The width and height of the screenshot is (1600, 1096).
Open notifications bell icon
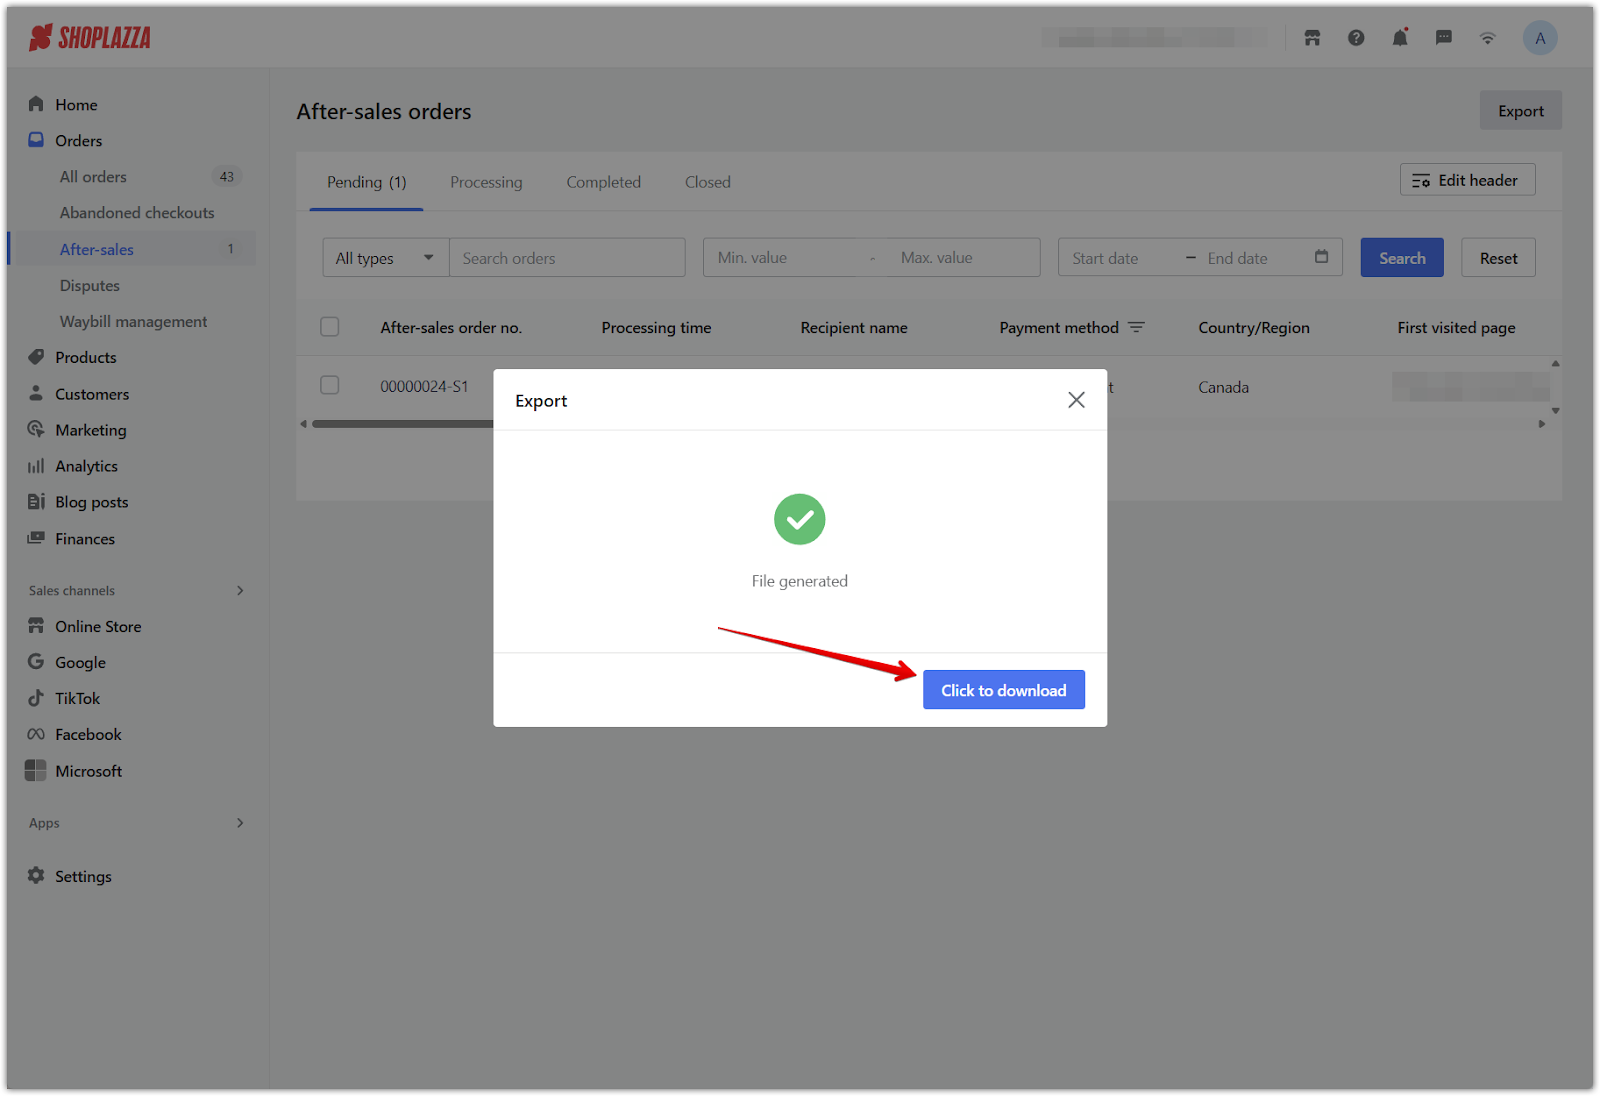pyautogui.click(x=1400, y=38)
